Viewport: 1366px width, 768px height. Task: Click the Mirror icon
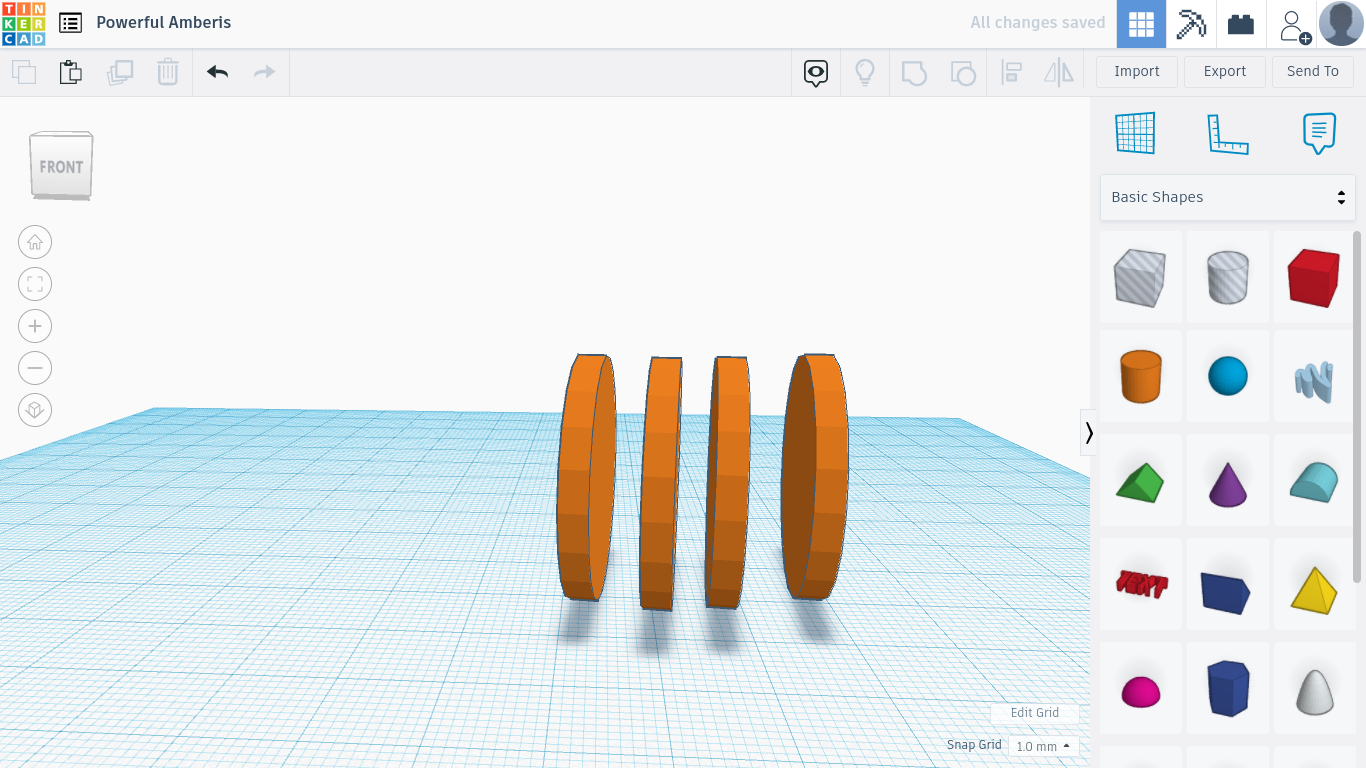point(1059,72)
